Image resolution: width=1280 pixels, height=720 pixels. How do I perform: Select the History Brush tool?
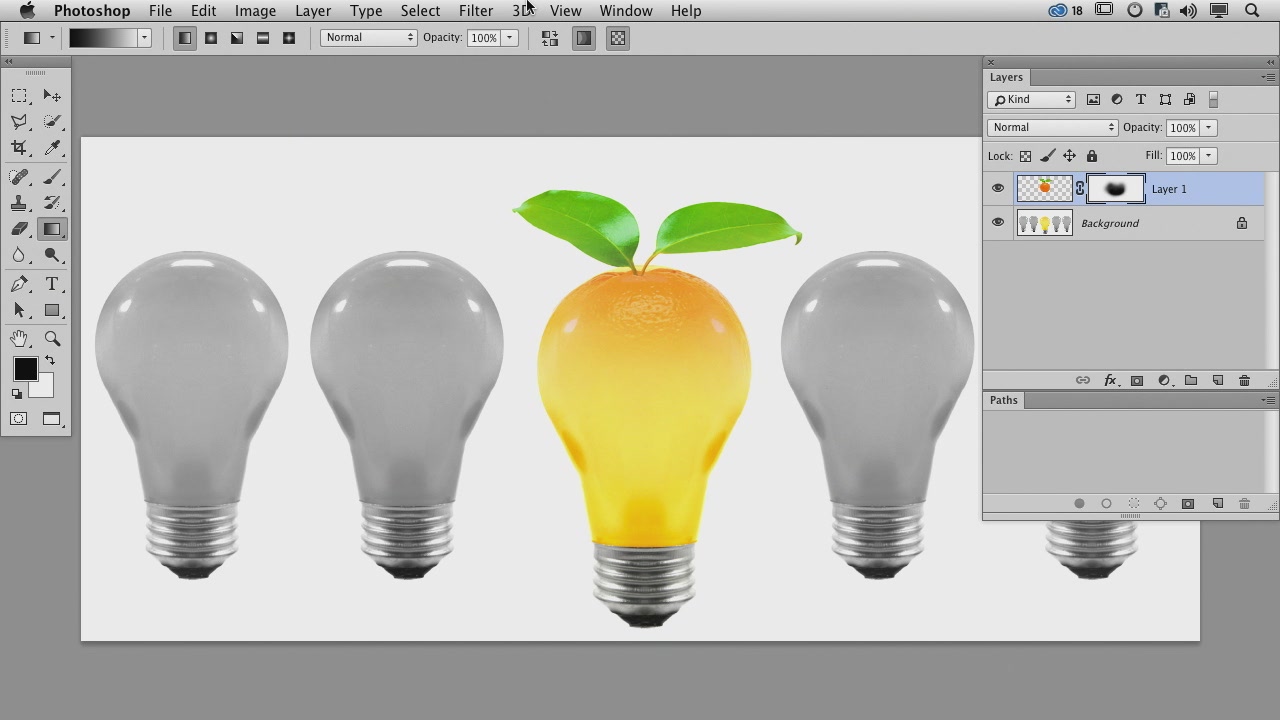click(52, 203)
